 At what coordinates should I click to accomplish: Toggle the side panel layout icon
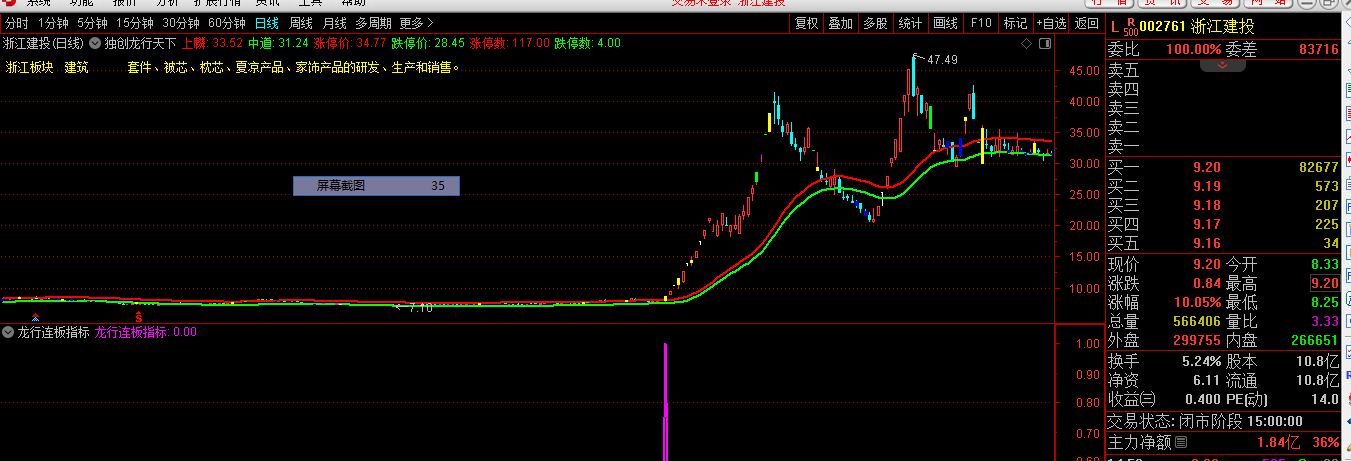[1044, 44]
